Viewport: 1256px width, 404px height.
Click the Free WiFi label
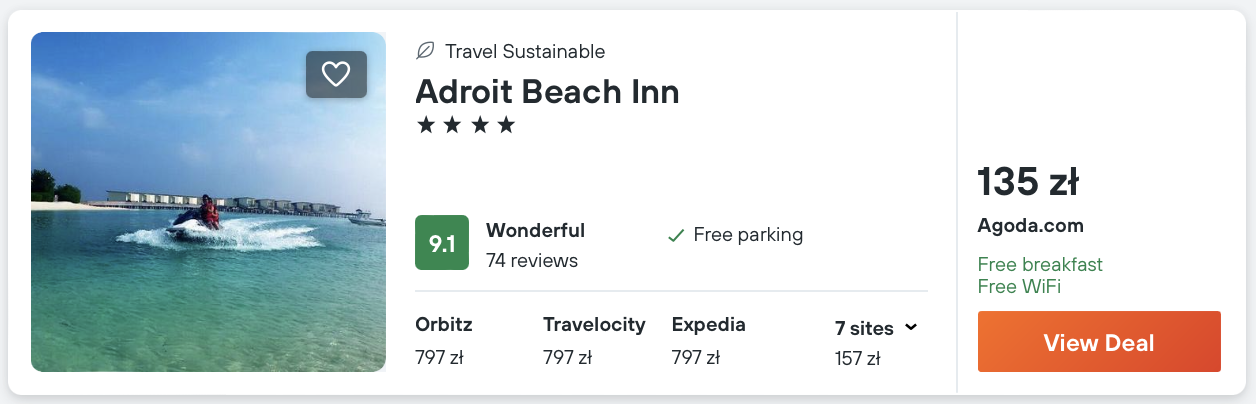pos(1019,287)
